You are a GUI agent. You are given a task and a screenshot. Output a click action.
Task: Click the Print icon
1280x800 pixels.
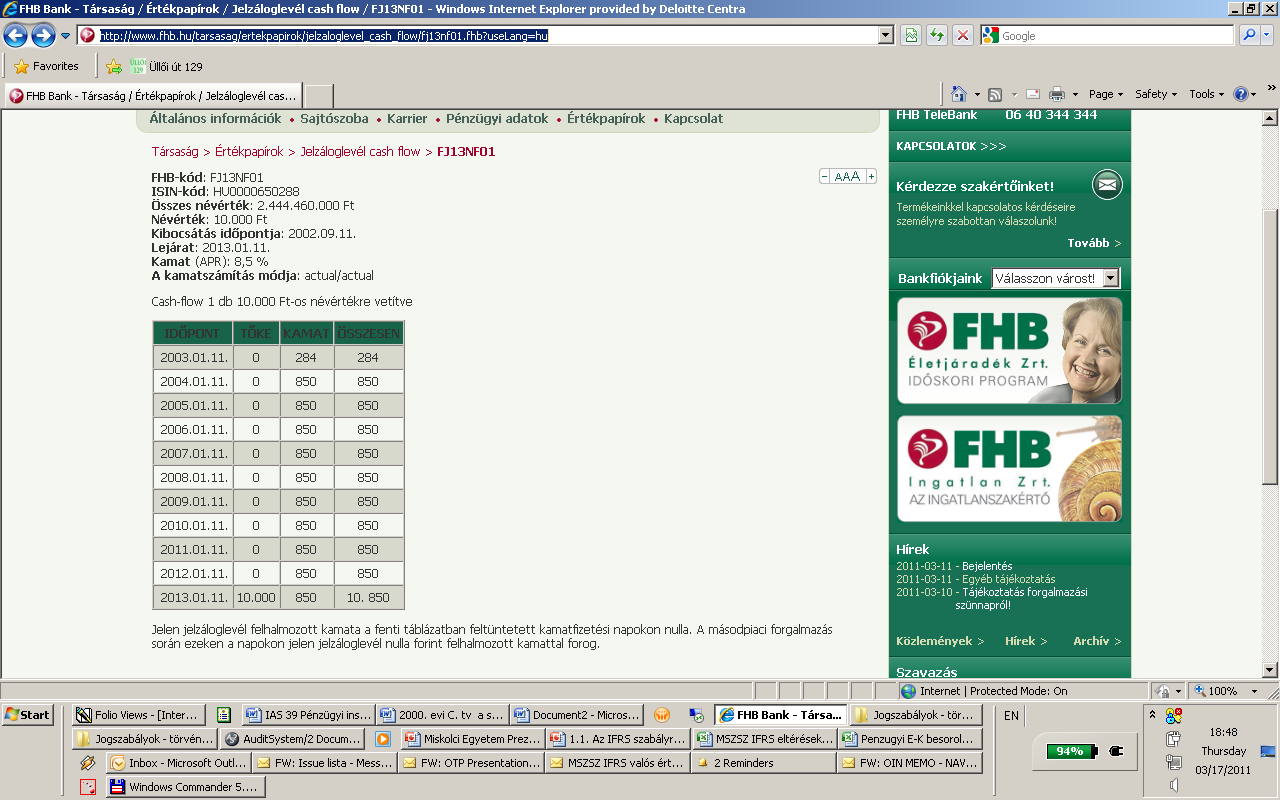click(x=1057, y=94)
